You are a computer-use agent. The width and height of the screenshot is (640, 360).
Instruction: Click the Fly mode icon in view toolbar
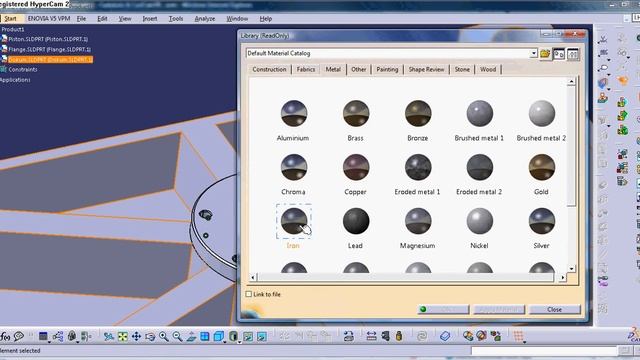tap(109, 336)
